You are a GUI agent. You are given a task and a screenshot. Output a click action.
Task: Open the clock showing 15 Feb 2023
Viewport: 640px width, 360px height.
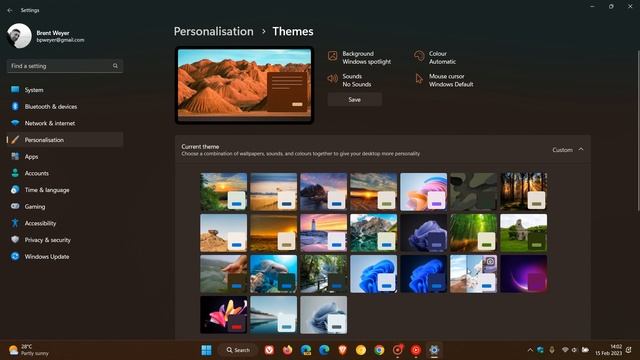608,350
